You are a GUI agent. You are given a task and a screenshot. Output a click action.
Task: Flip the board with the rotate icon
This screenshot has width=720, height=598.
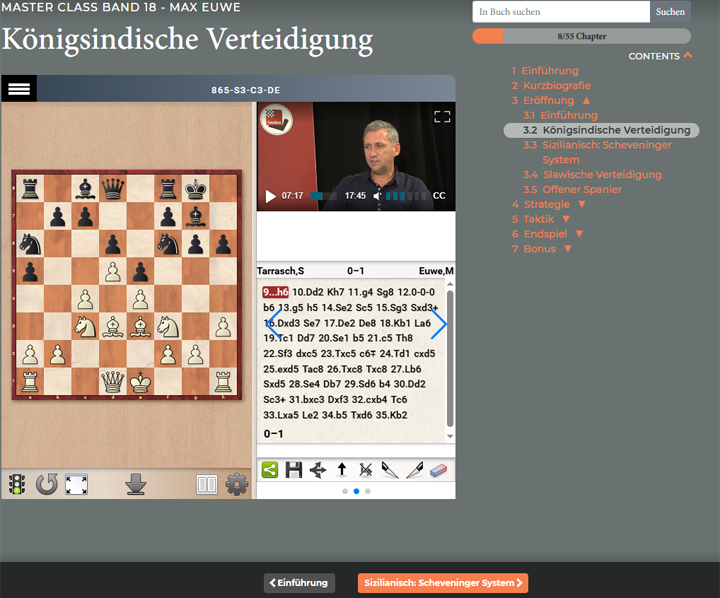pos(46,485)
